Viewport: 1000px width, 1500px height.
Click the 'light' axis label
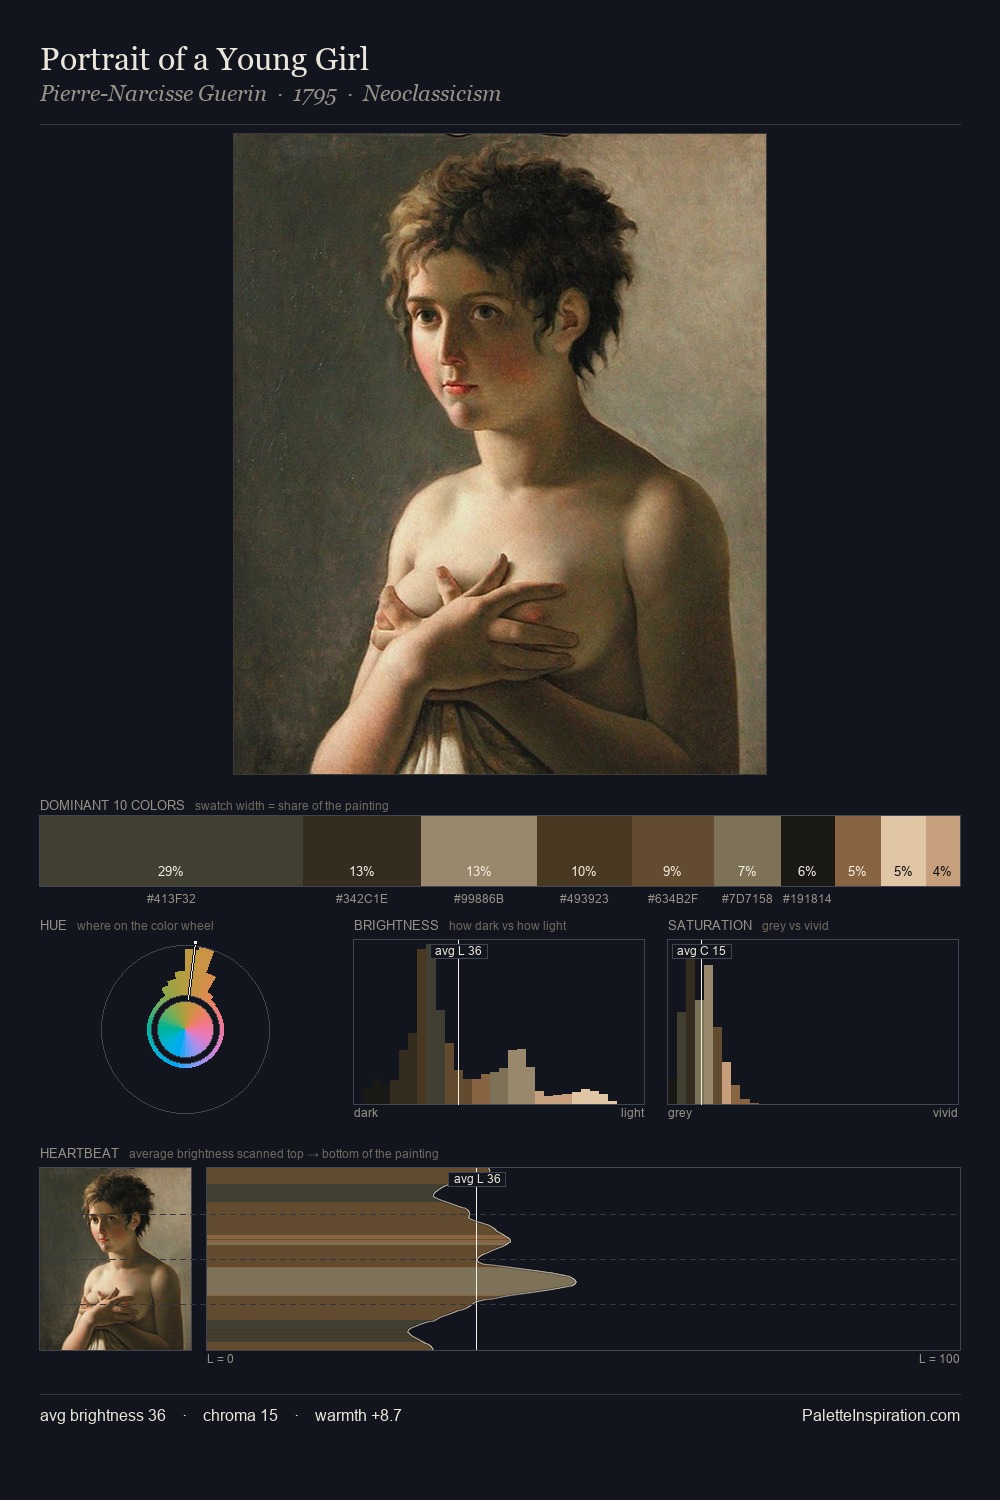point(633,1113)
